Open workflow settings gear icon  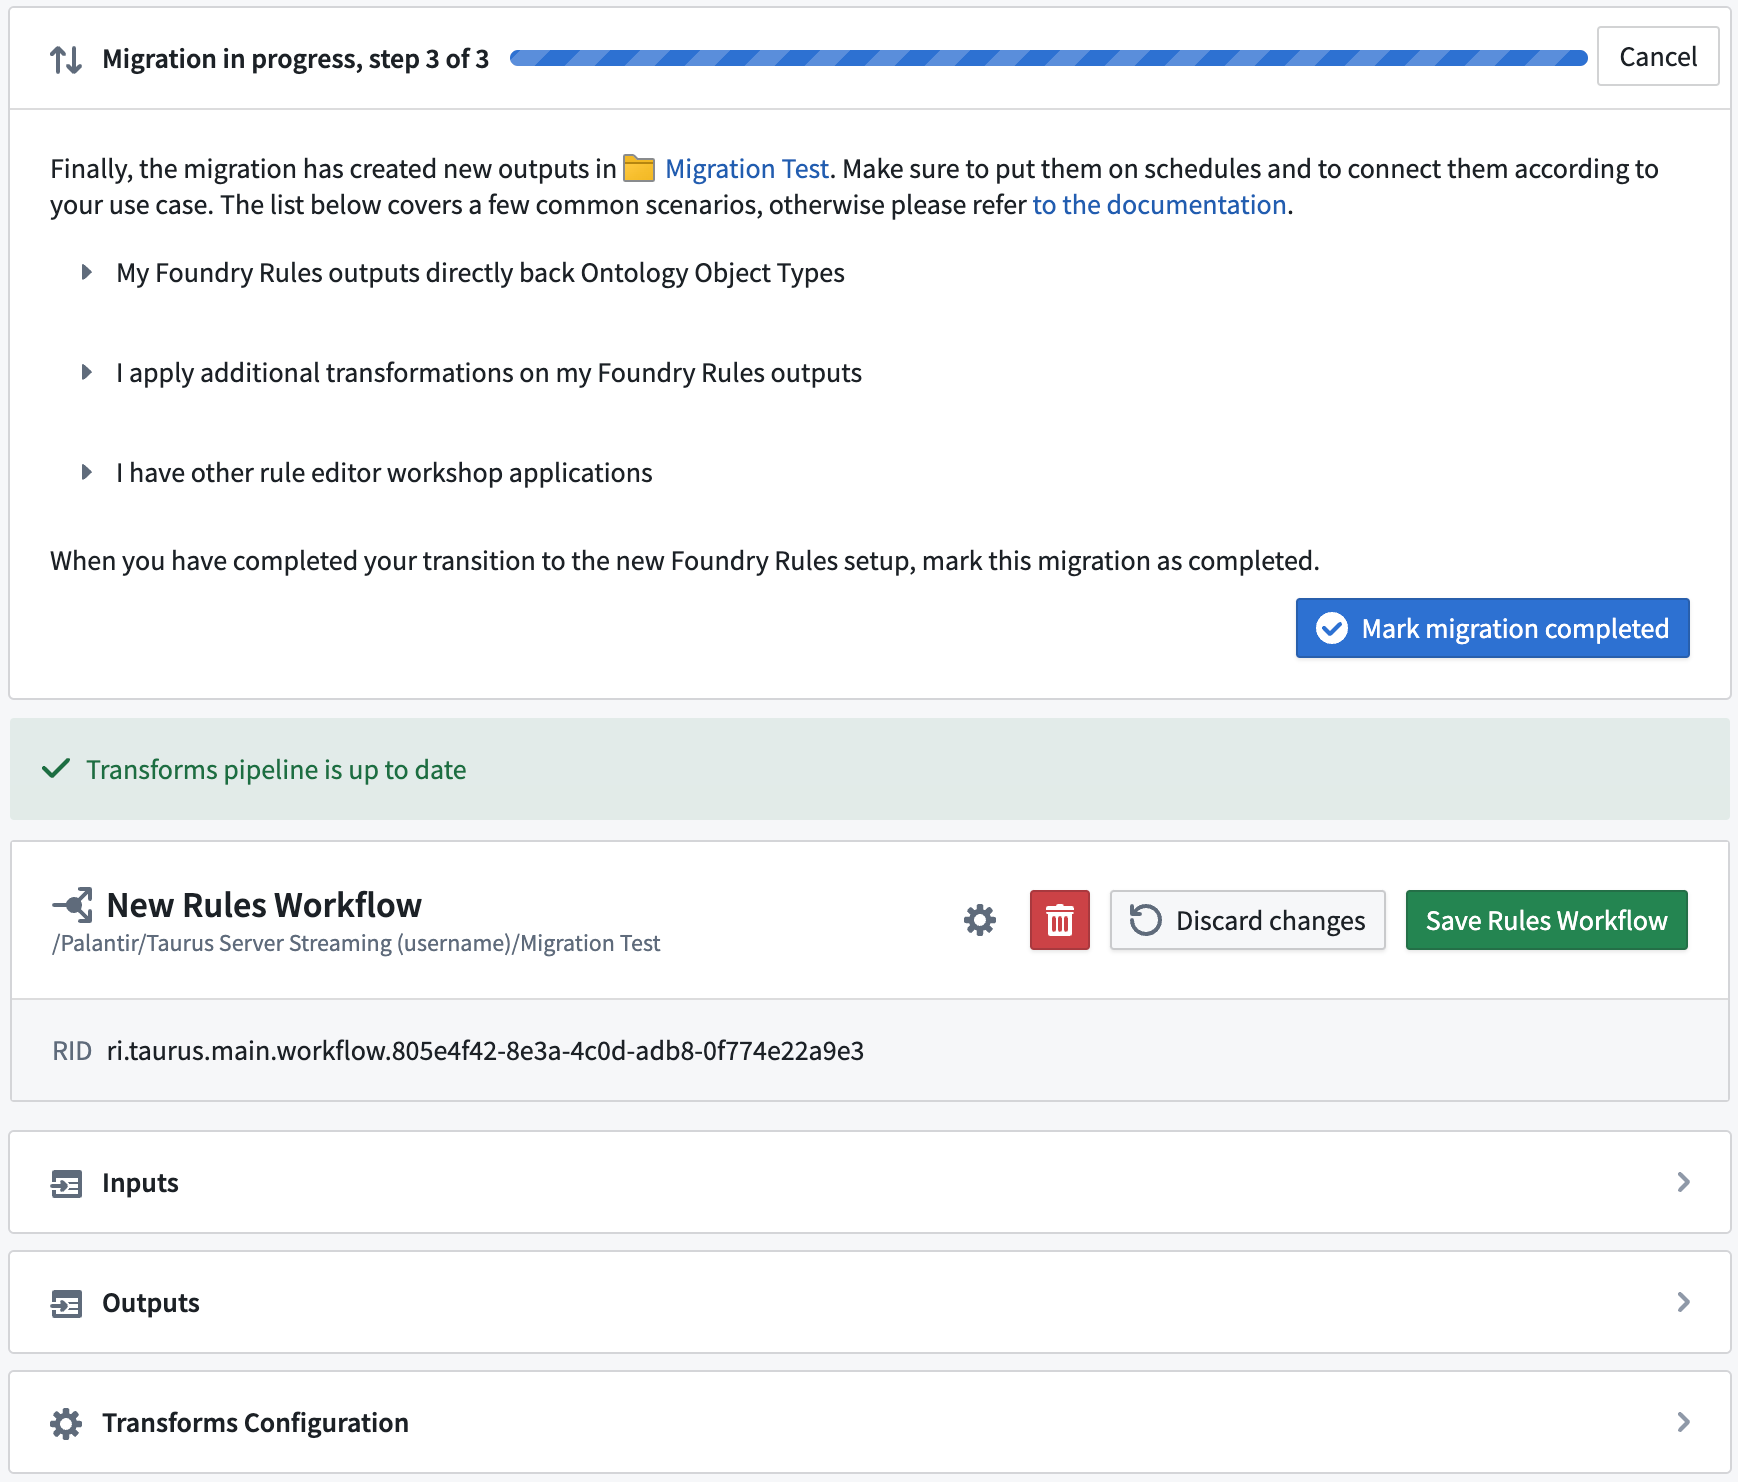pos(980,920)
